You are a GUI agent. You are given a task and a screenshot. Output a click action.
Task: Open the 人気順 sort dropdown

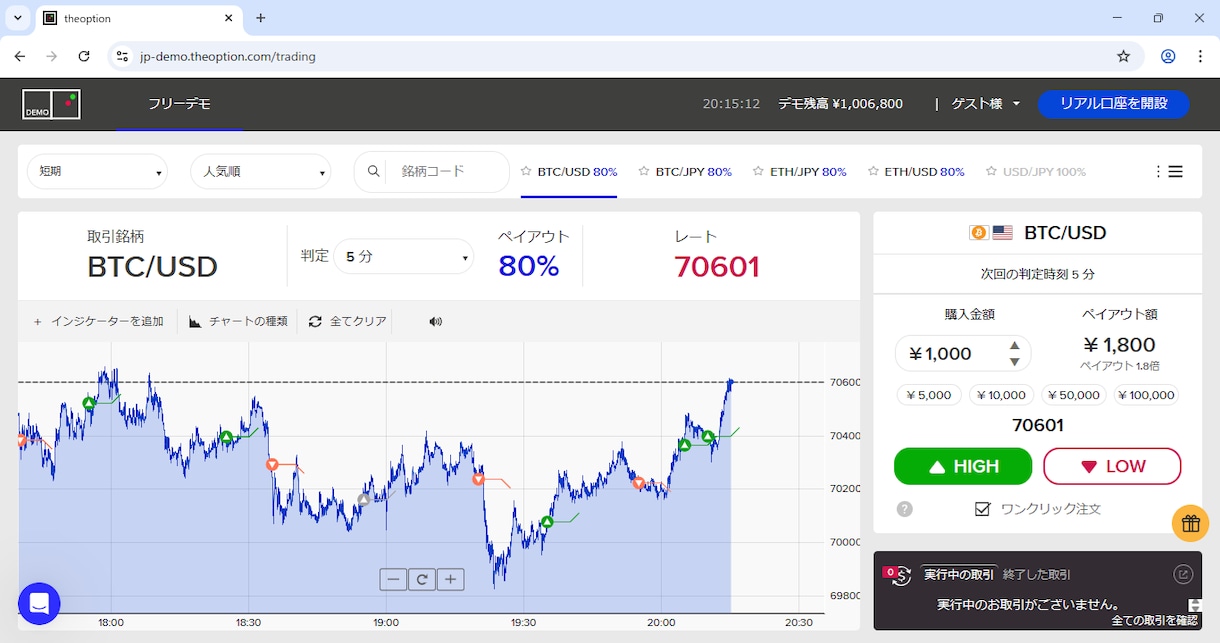click(261, 172)
